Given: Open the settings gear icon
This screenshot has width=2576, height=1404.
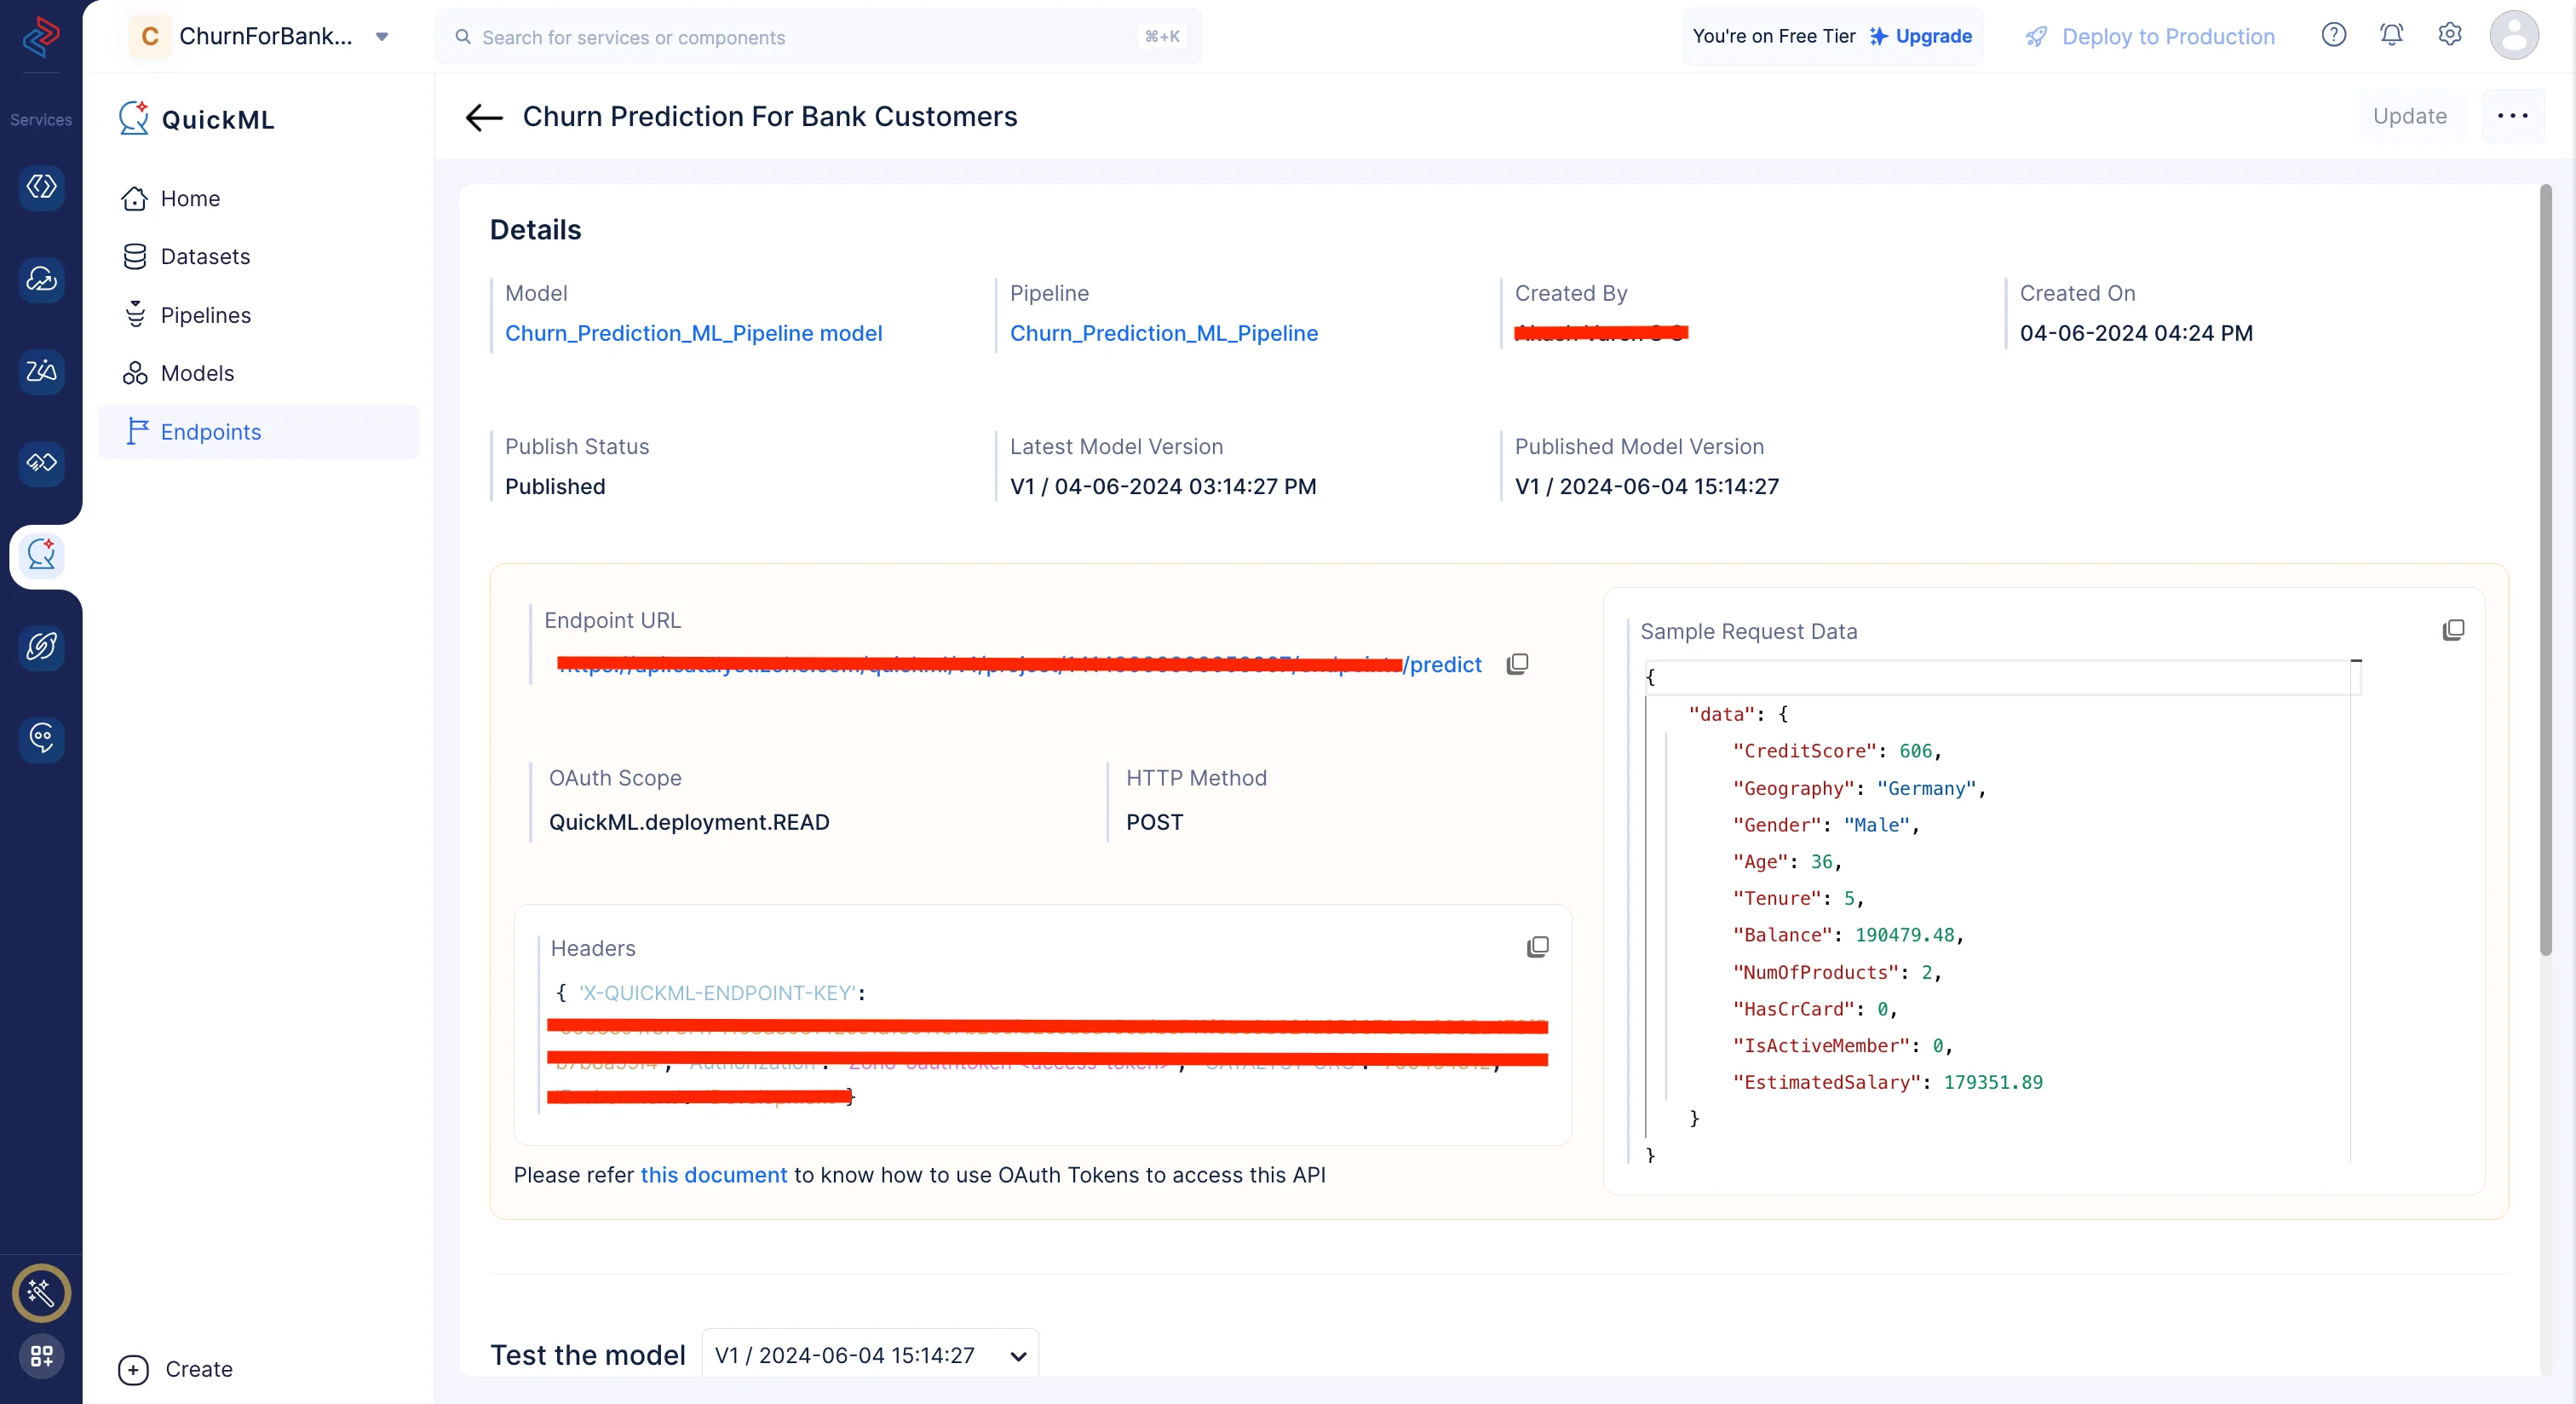Looking at the screenshot, I should [2449, 35].
